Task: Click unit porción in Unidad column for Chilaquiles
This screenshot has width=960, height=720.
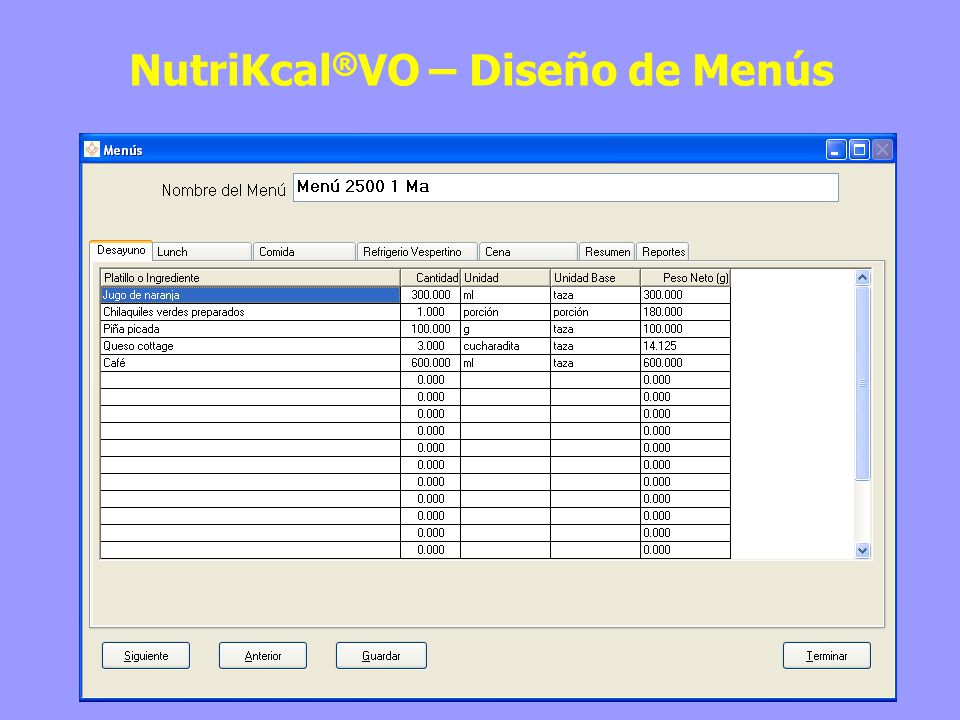Action: point(505,312)
